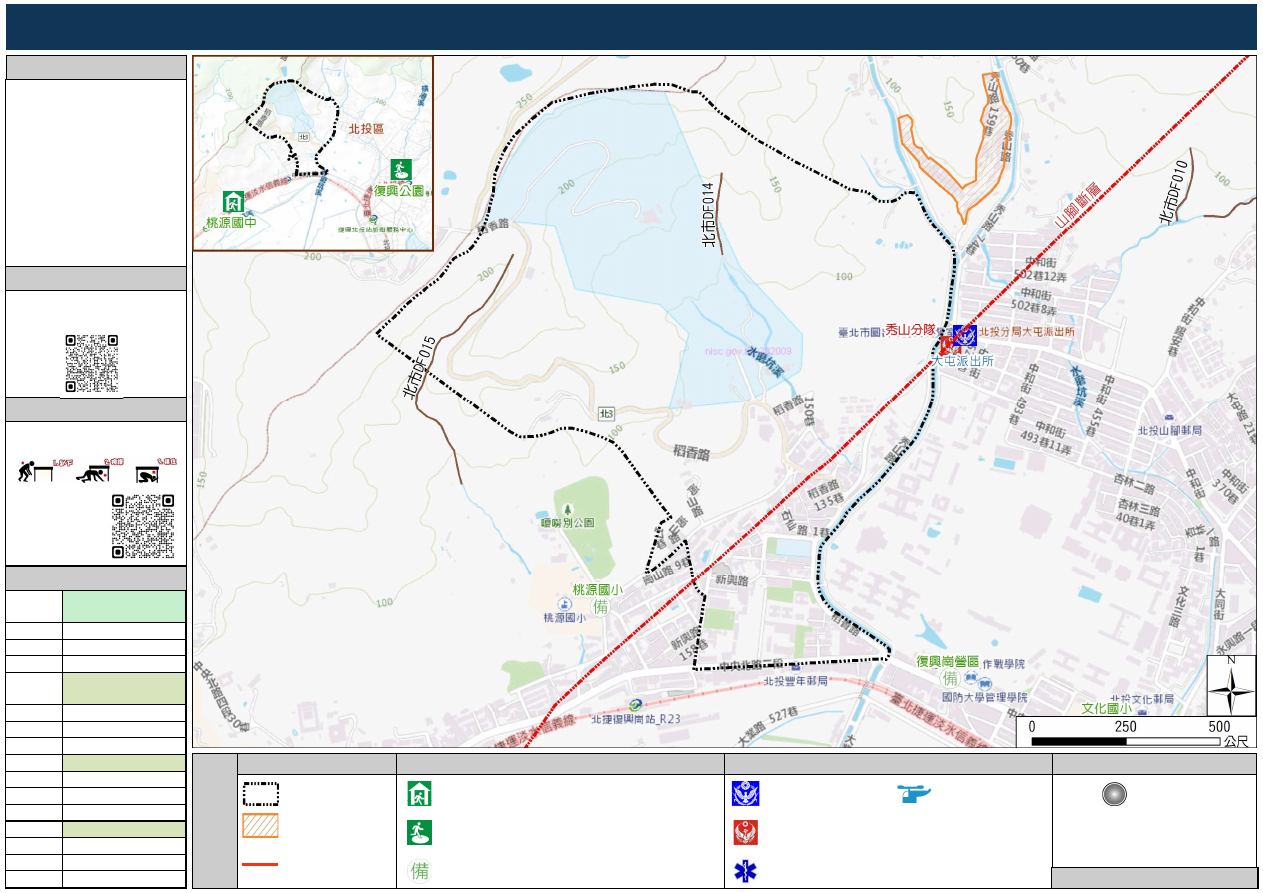Image resolution: width=1263 pixels, height=893 pixels.
Task: Click the dashed boundary symbol in legend
Action: 261,795
